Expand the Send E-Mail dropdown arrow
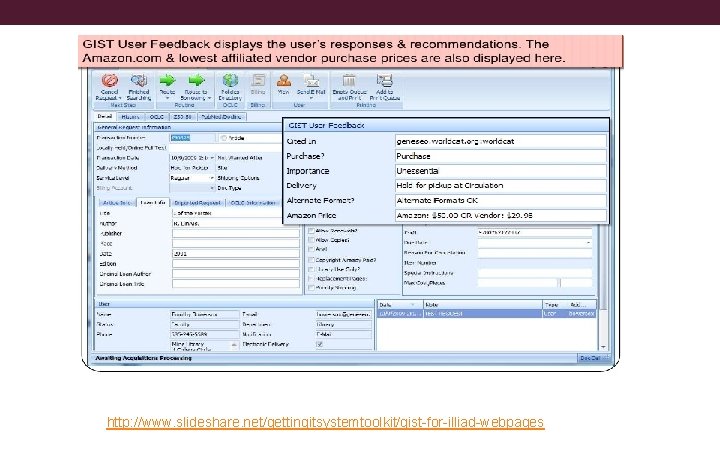Screen dimensions: 720x450 click(x=311, y=98)
